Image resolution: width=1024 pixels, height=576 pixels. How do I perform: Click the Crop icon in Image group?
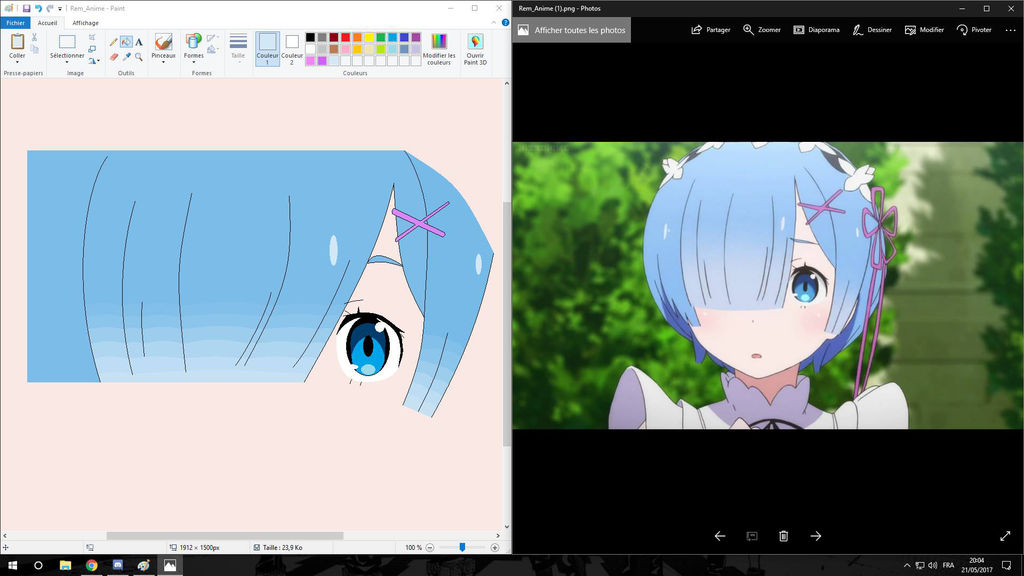[92, 38]
